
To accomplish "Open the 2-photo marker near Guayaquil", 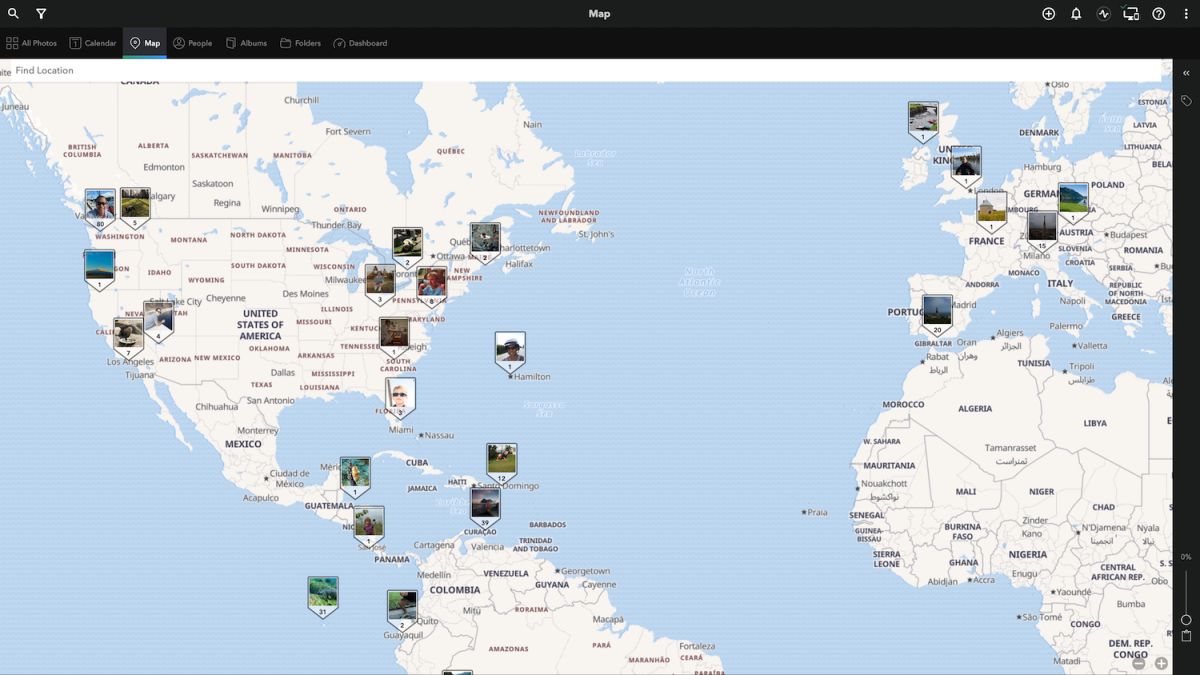I will [x=402, y=610].
